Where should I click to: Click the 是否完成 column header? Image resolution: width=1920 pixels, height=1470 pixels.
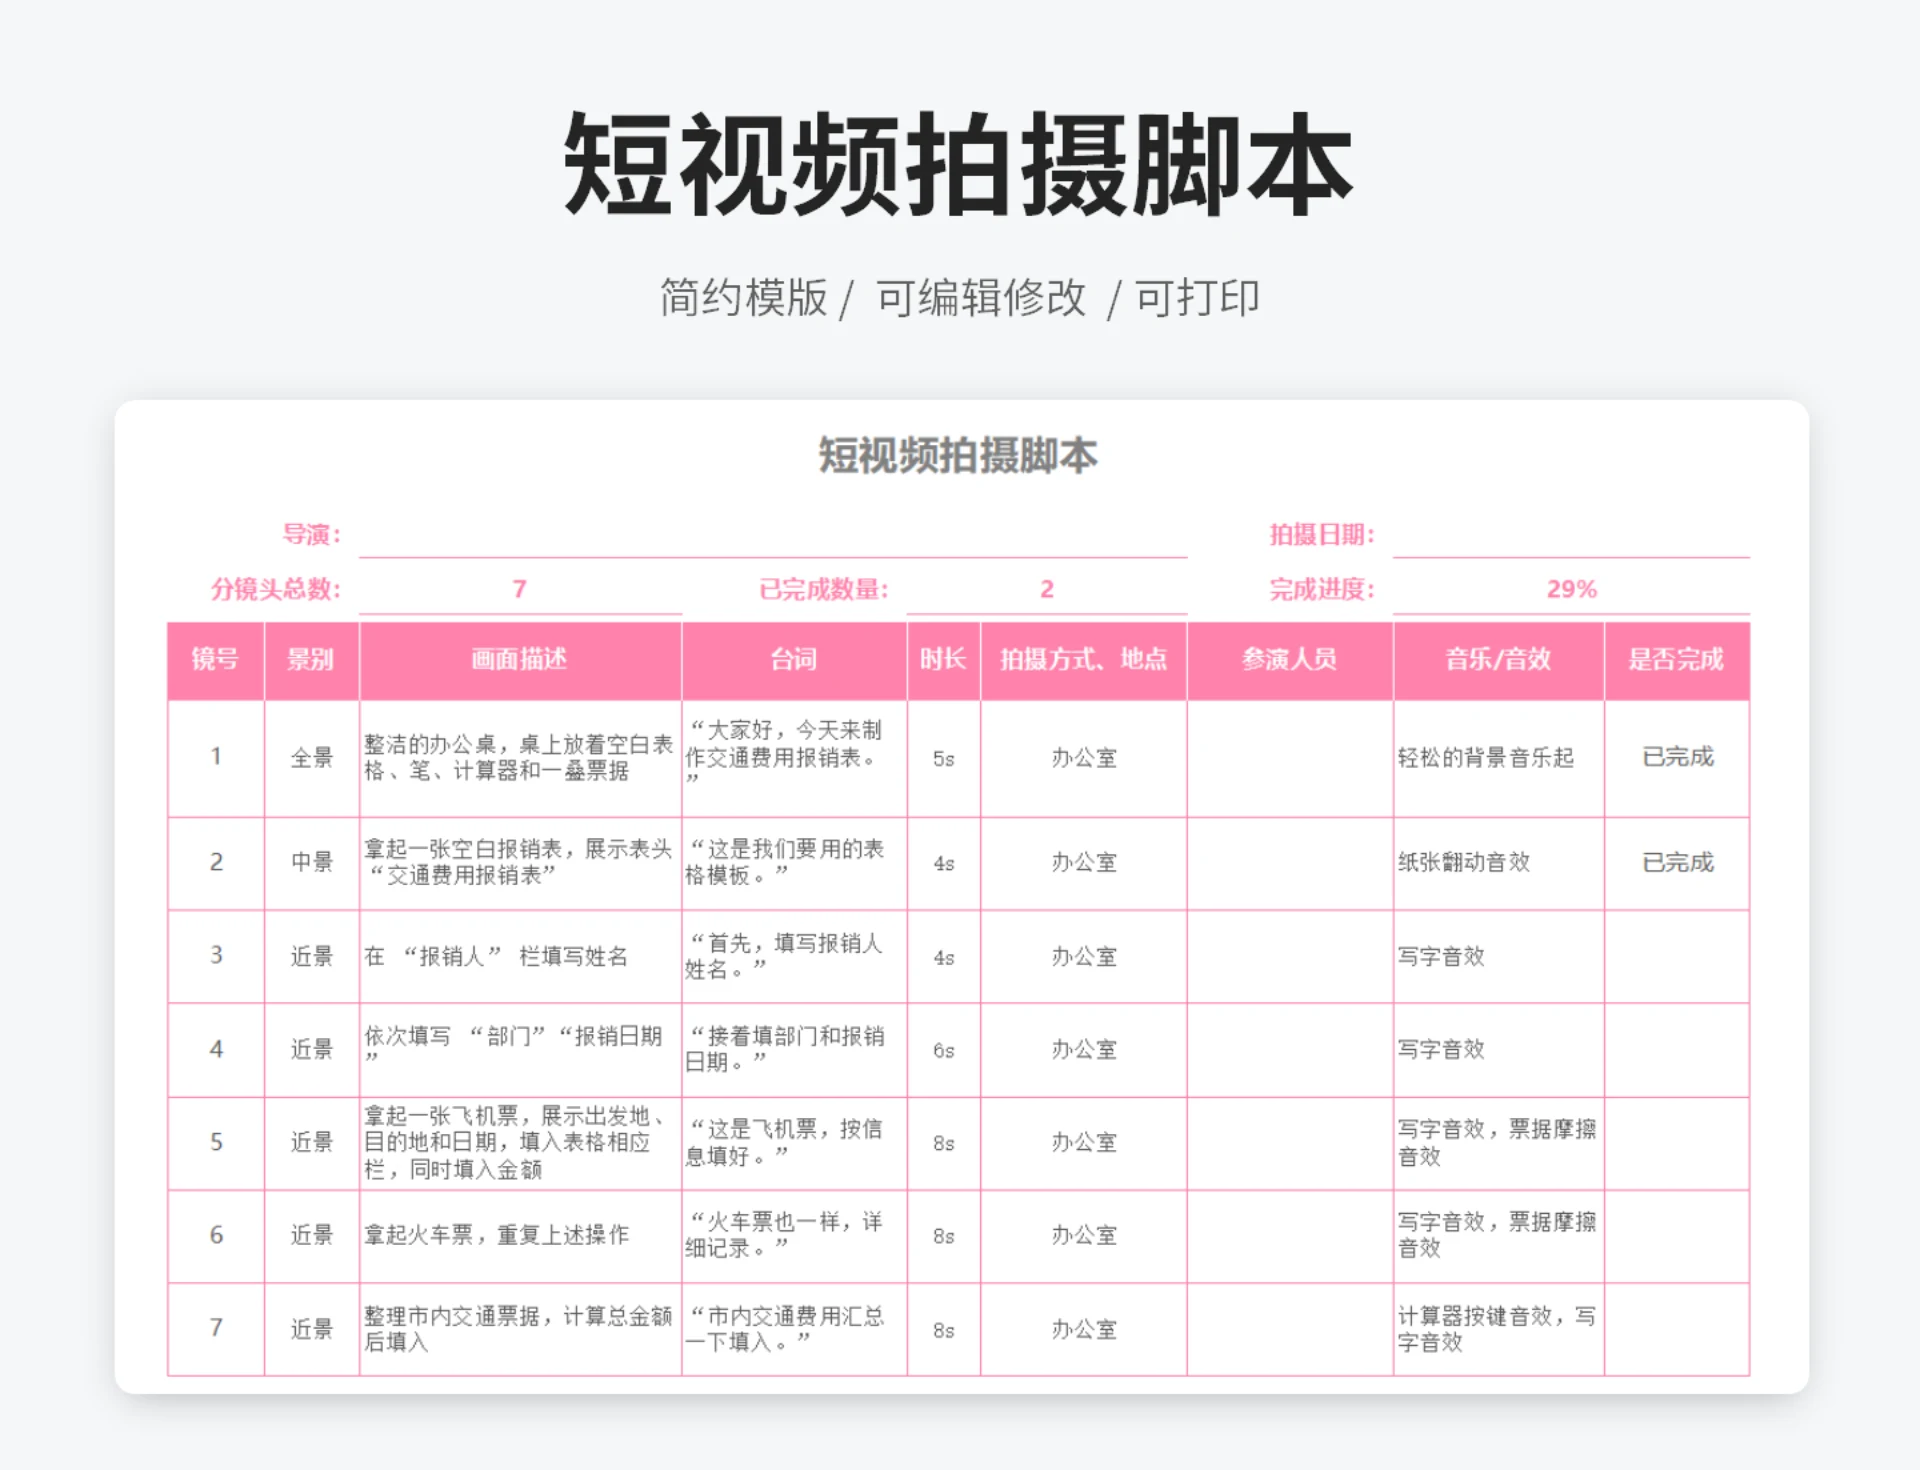point(1679,660)
